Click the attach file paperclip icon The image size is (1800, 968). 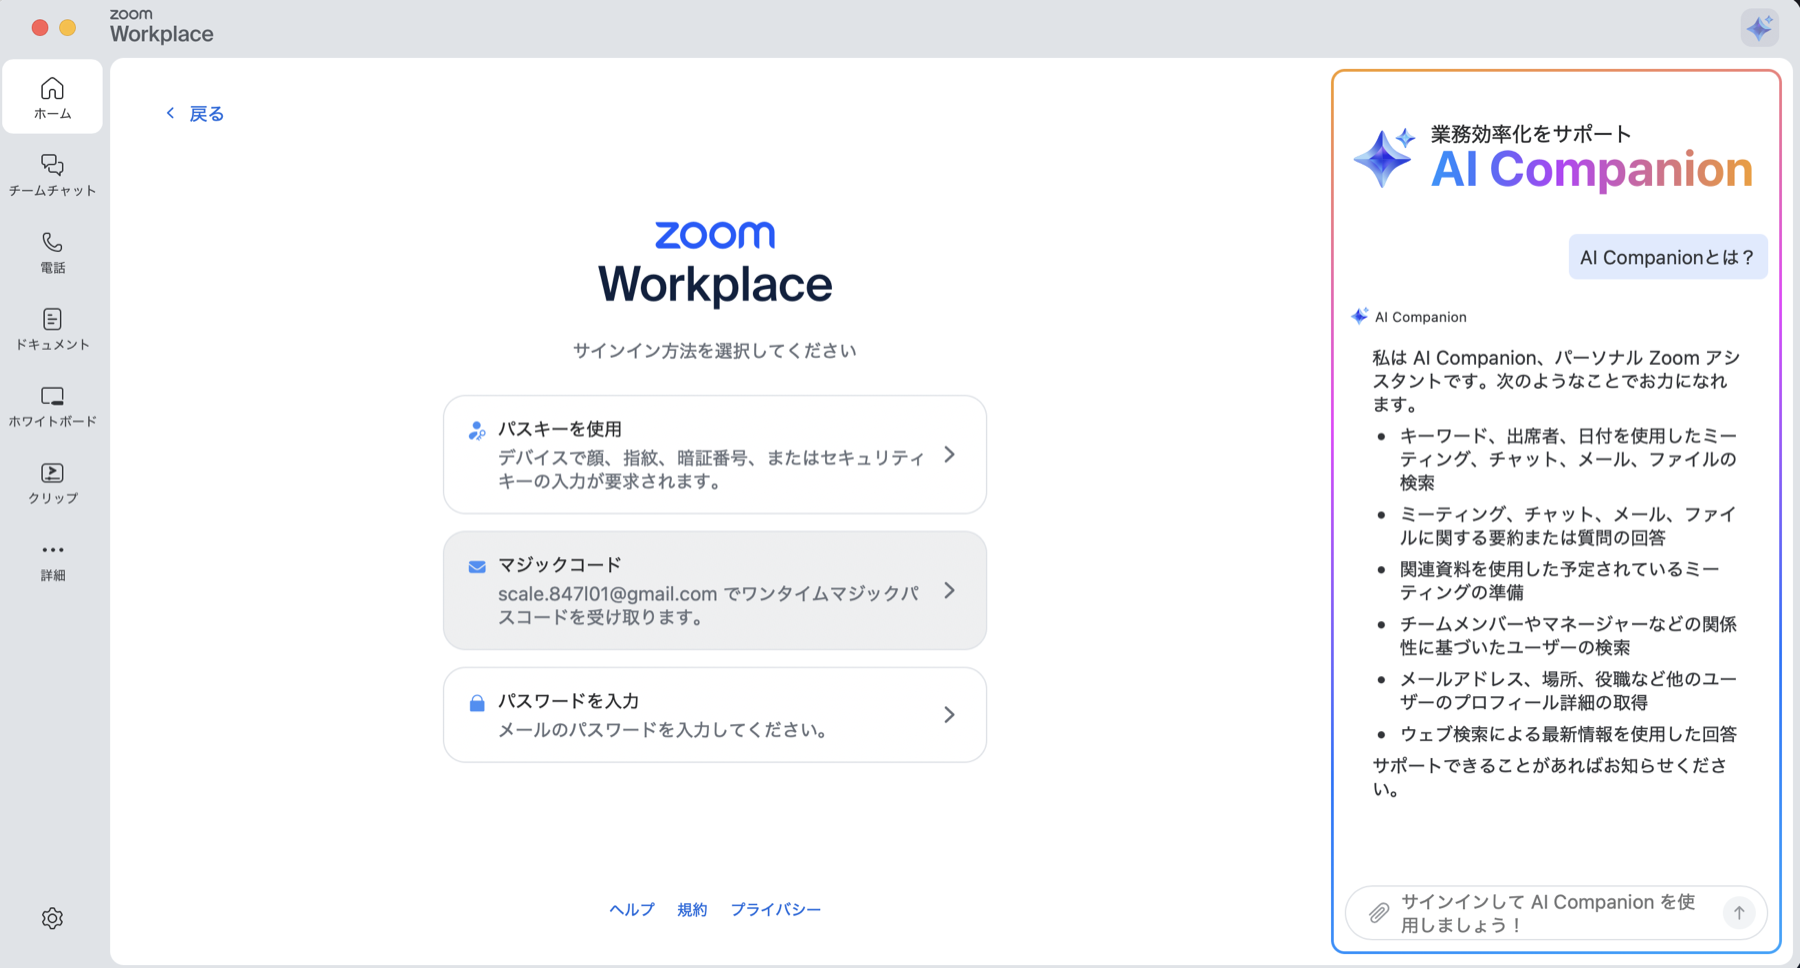tap(1378, 913)
